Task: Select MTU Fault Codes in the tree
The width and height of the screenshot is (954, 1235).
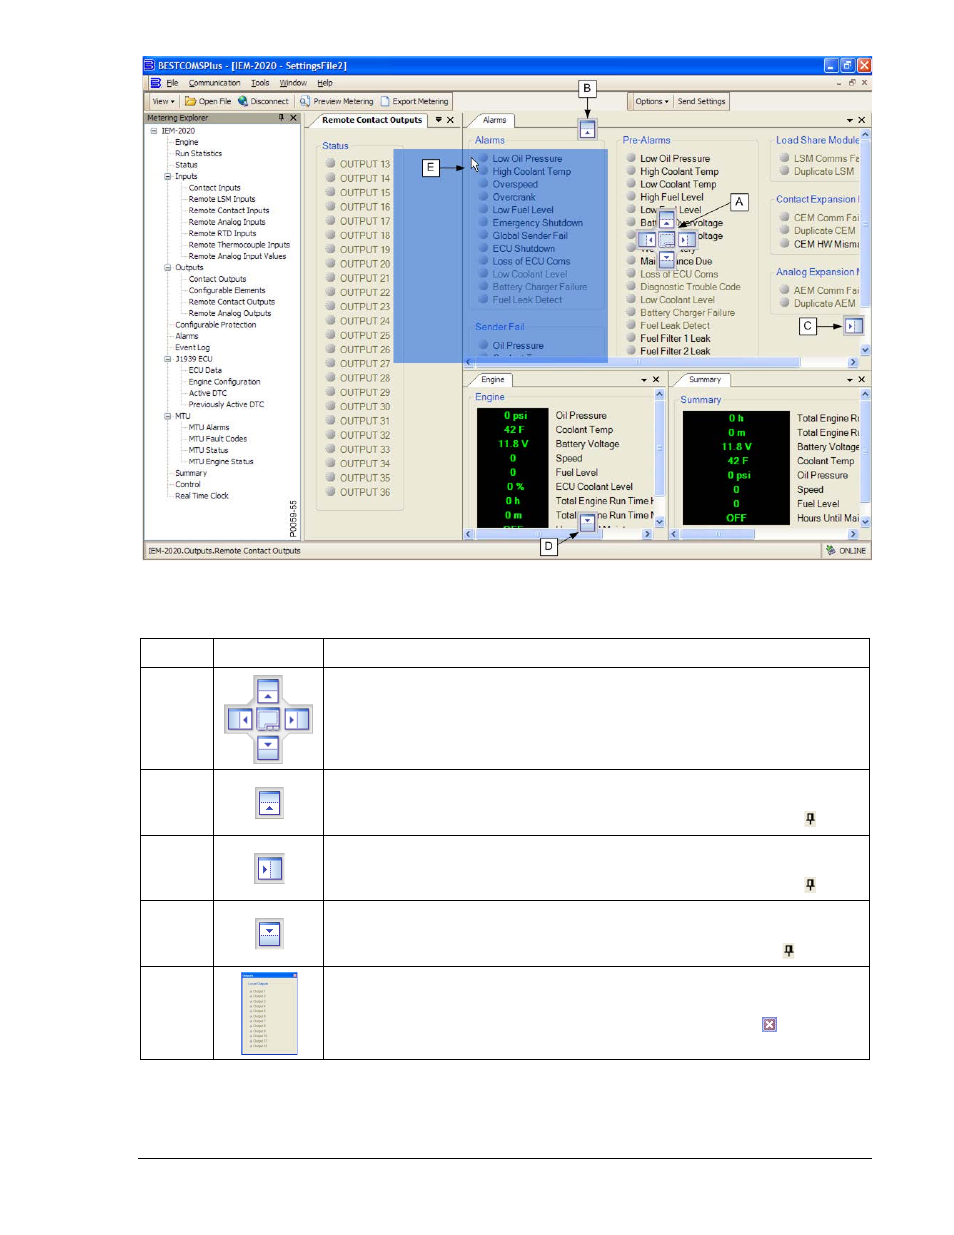Action: [218, 439]
